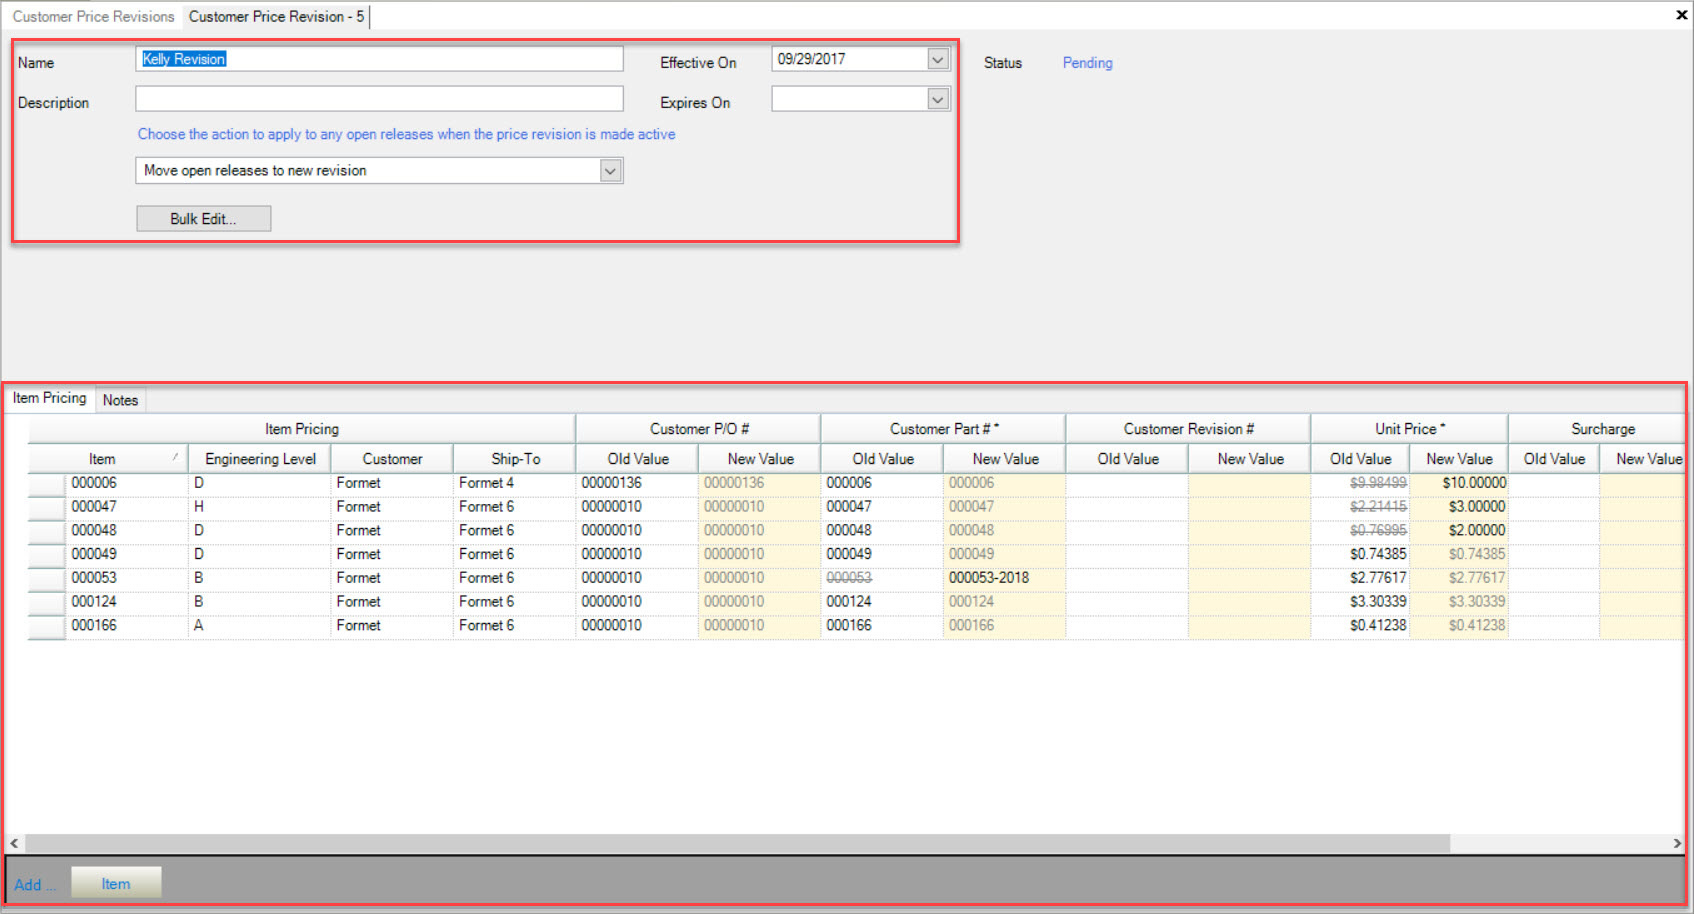The height and width of the screenshot is (914, 1694).
Task: Click the Formet 4 Ship-To cell
Action: coord(514,483)
